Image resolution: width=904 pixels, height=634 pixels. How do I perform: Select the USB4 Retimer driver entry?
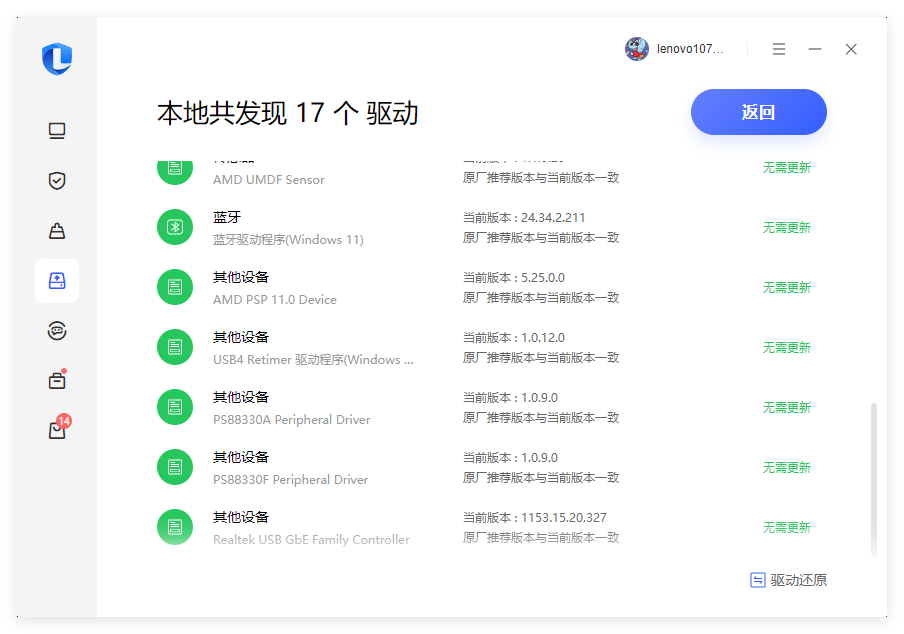coord(312,348)
